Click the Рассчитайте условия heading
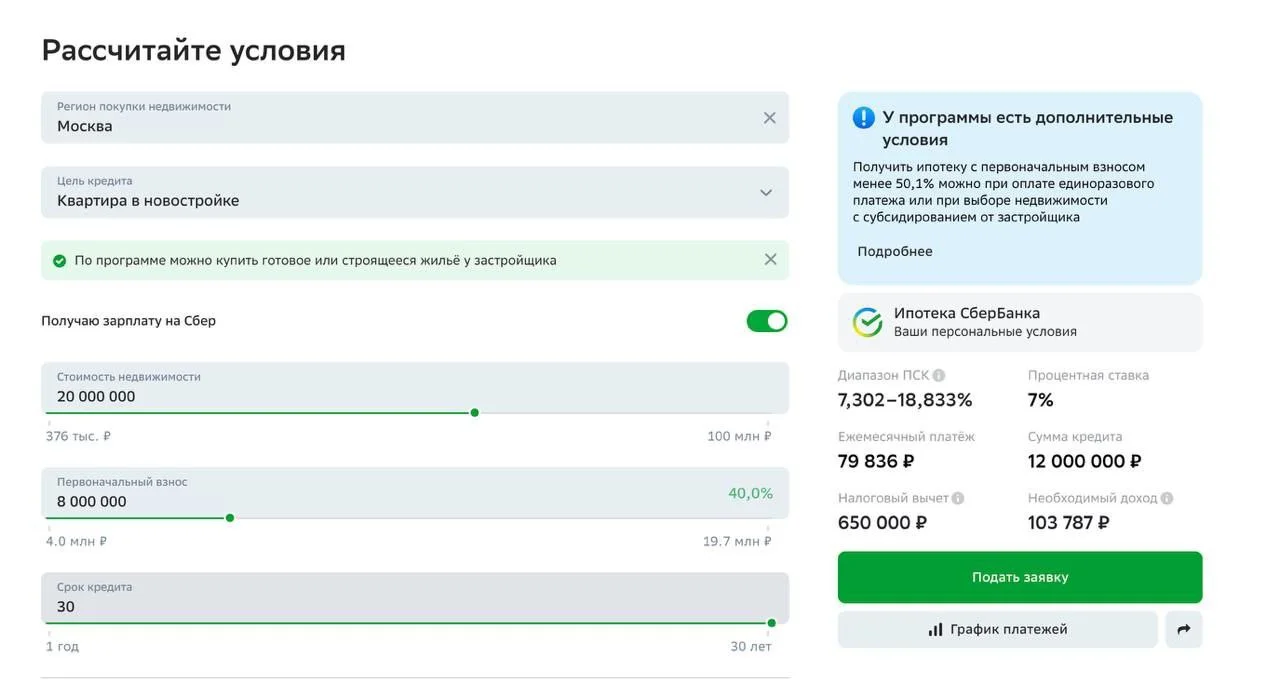Screen dimensions: 1280x683 tap(193, 50)
